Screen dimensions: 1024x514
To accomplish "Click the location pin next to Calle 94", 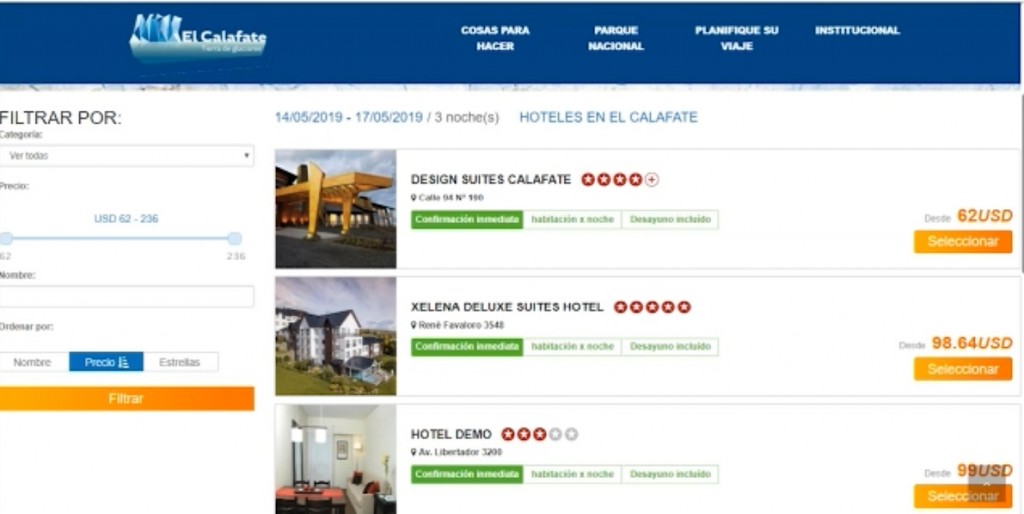I will click(x=413, y=198).
